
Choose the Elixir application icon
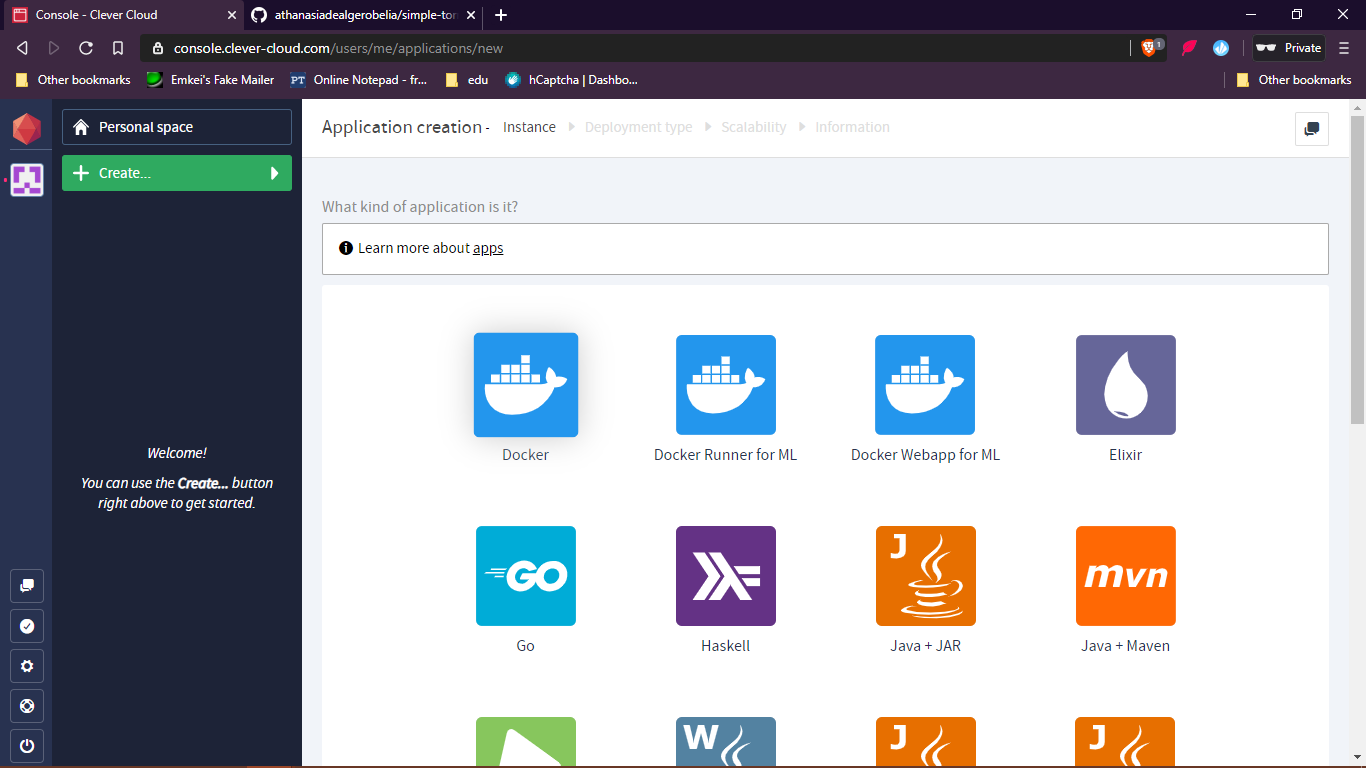point(1125,385)
